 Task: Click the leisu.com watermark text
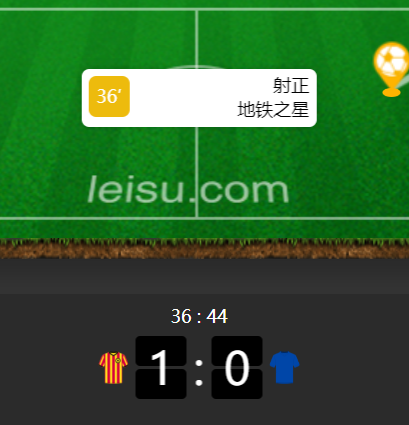[188, 189]
